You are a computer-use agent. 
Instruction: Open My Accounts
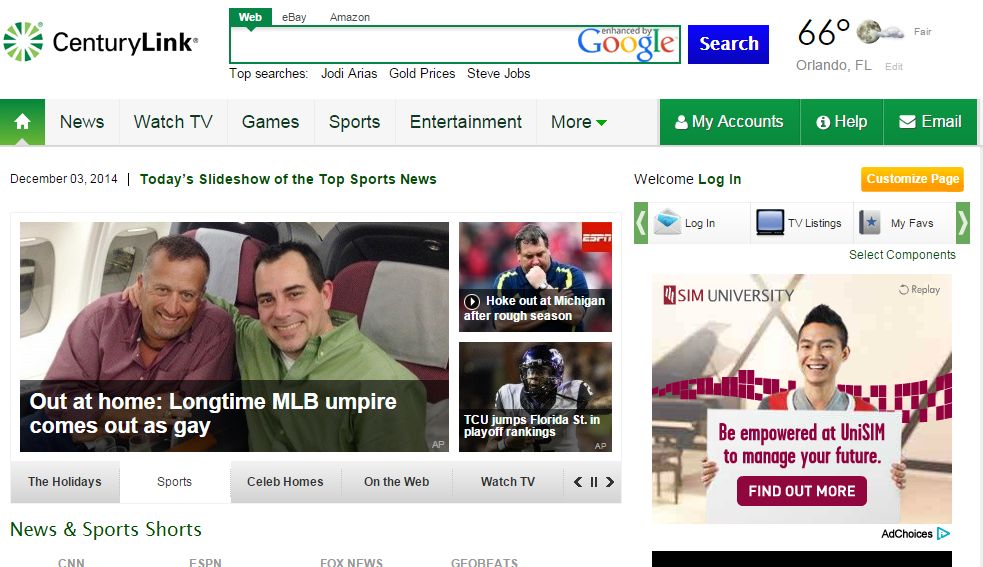pyautogui.click(x=730, y=122)
